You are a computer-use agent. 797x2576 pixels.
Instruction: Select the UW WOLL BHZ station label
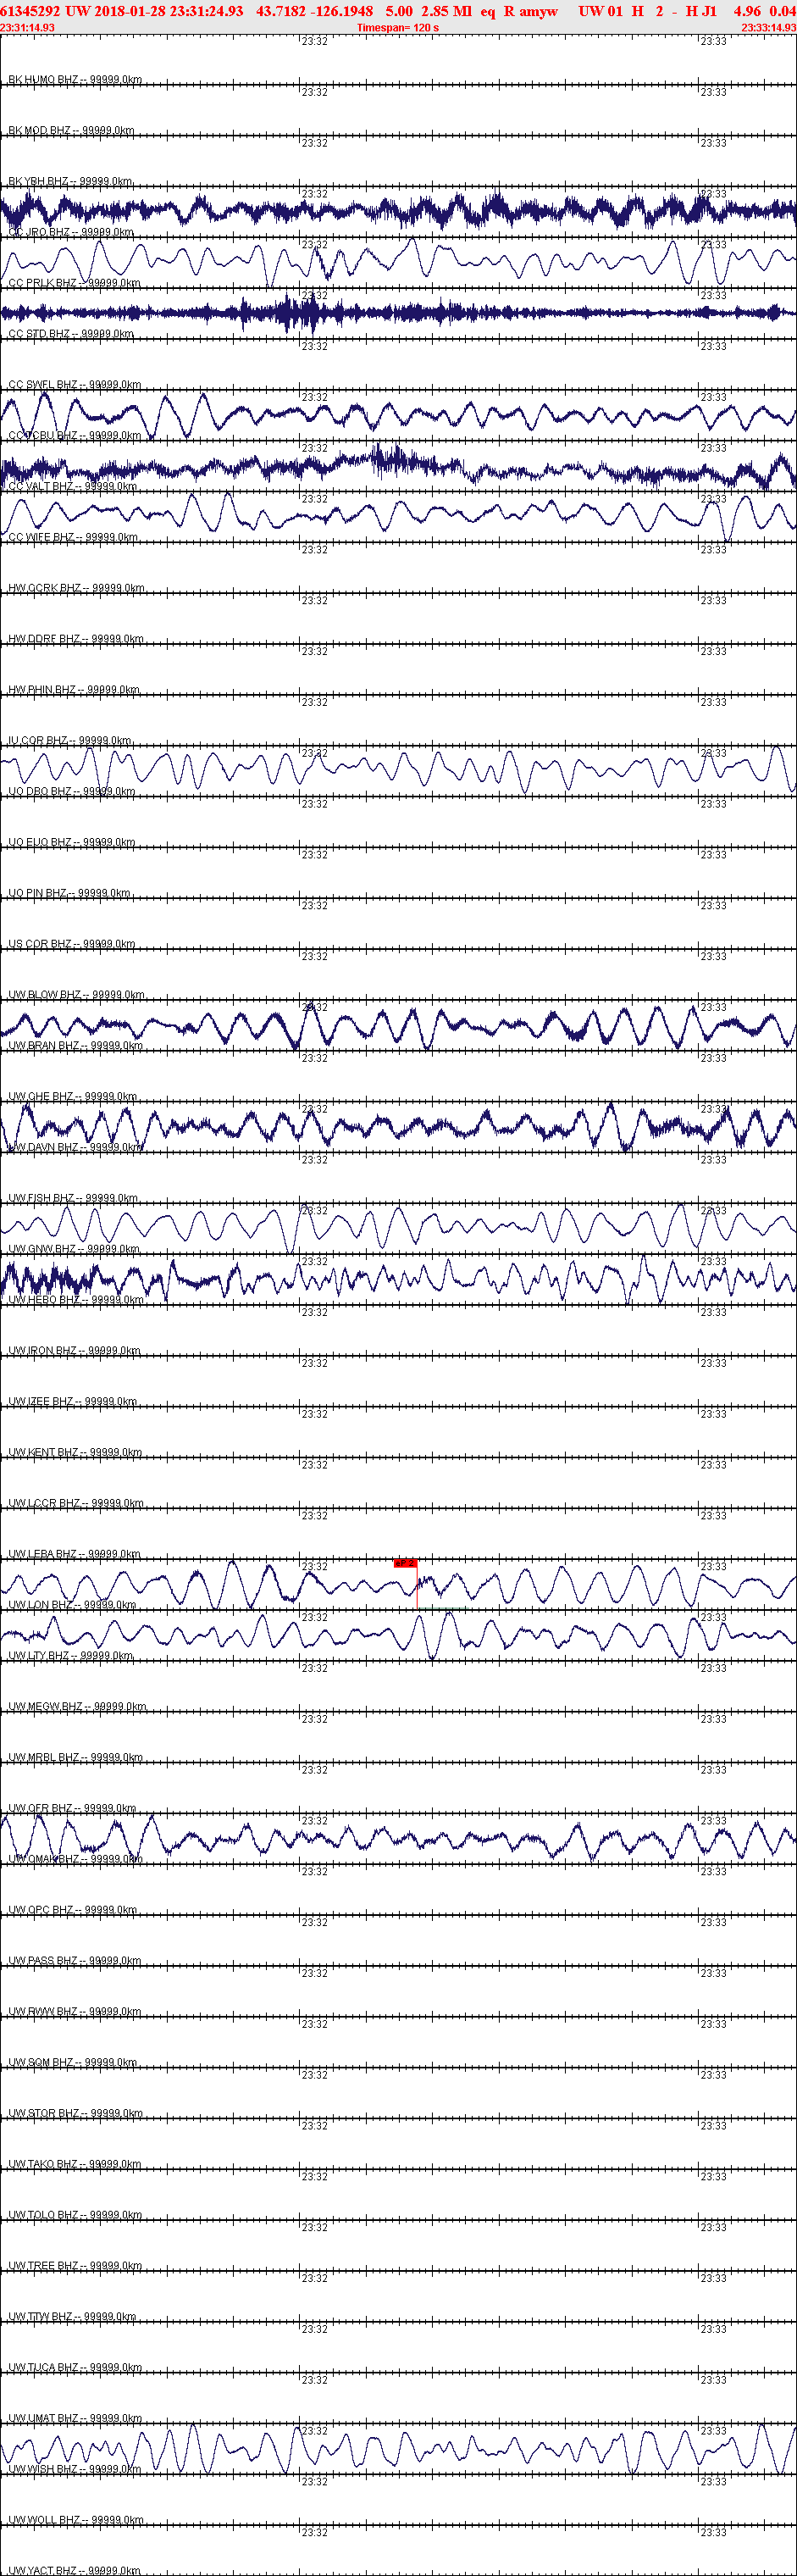point(75,2520)
